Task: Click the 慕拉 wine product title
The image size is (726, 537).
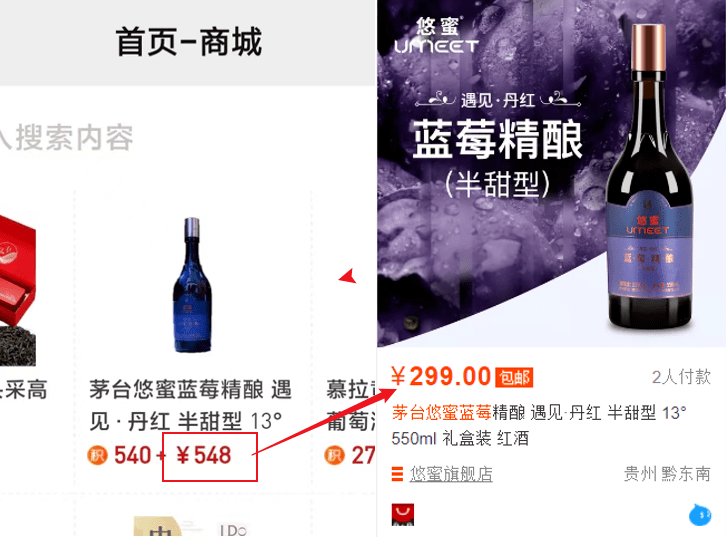Action: tap(350, 405)
